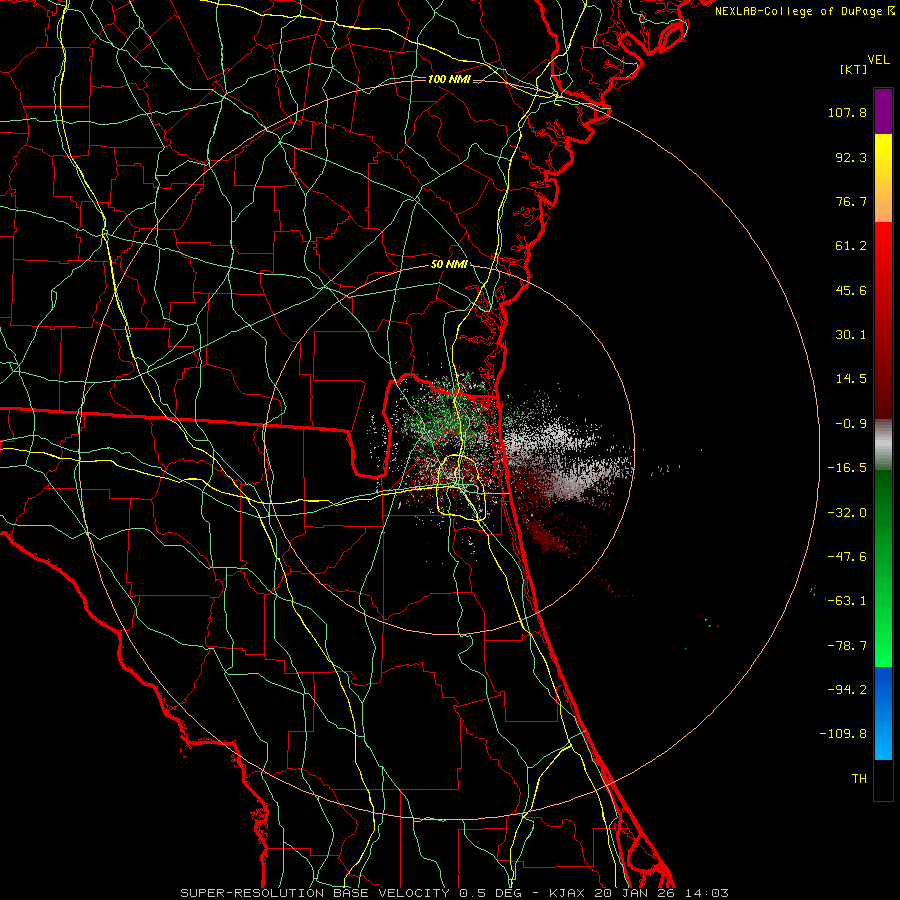Viewport: 900px width, 900px height.
Task: Click the -109.8 legend value
Action: (843, 734)
